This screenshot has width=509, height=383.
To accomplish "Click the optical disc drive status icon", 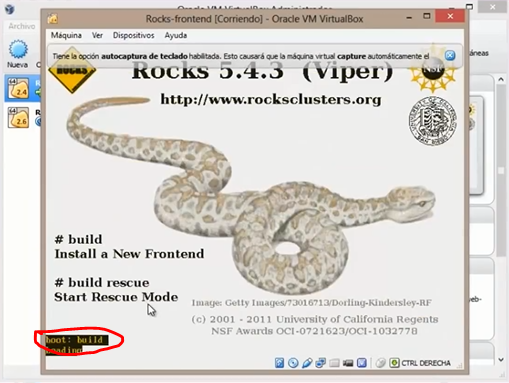I will click(x=293, y=363).
